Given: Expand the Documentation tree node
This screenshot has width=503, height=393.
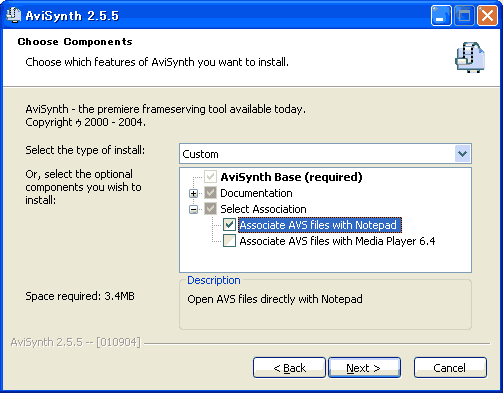Looking at the screenshot, I should click(193, 193).
